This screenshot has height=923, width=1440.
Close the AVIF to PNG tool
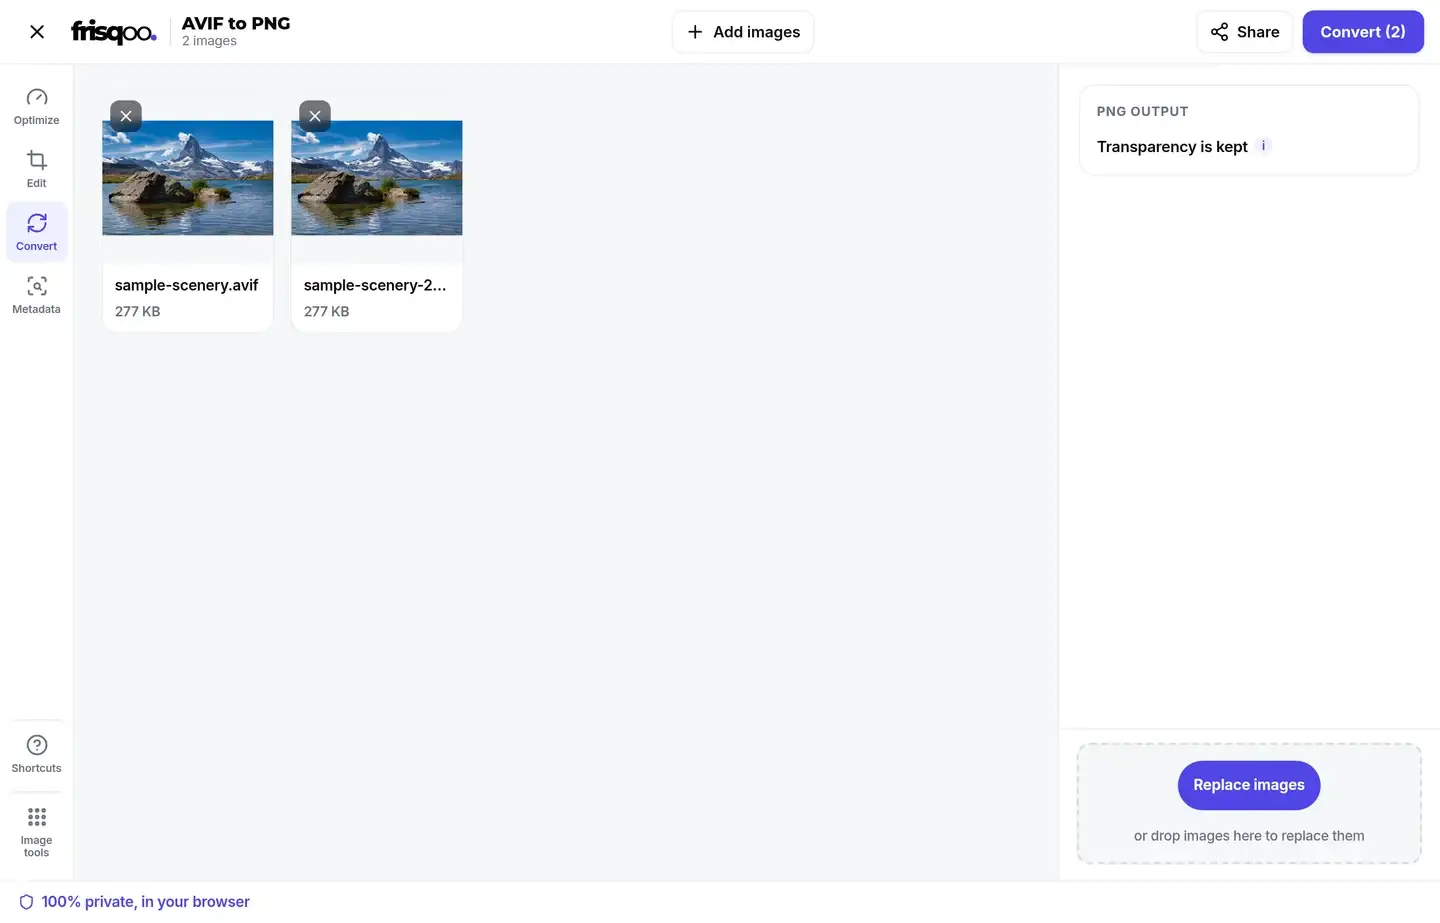pyautogui.click(x=37, y=32)
